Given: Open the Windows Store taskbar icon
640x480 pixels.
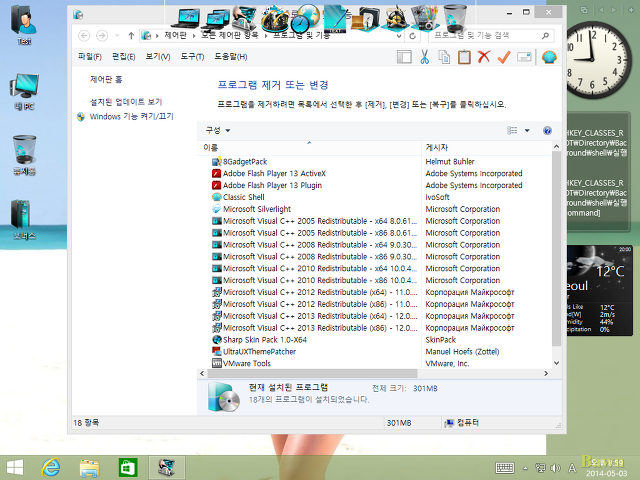Looking at the screenshot, I should 128,468.
